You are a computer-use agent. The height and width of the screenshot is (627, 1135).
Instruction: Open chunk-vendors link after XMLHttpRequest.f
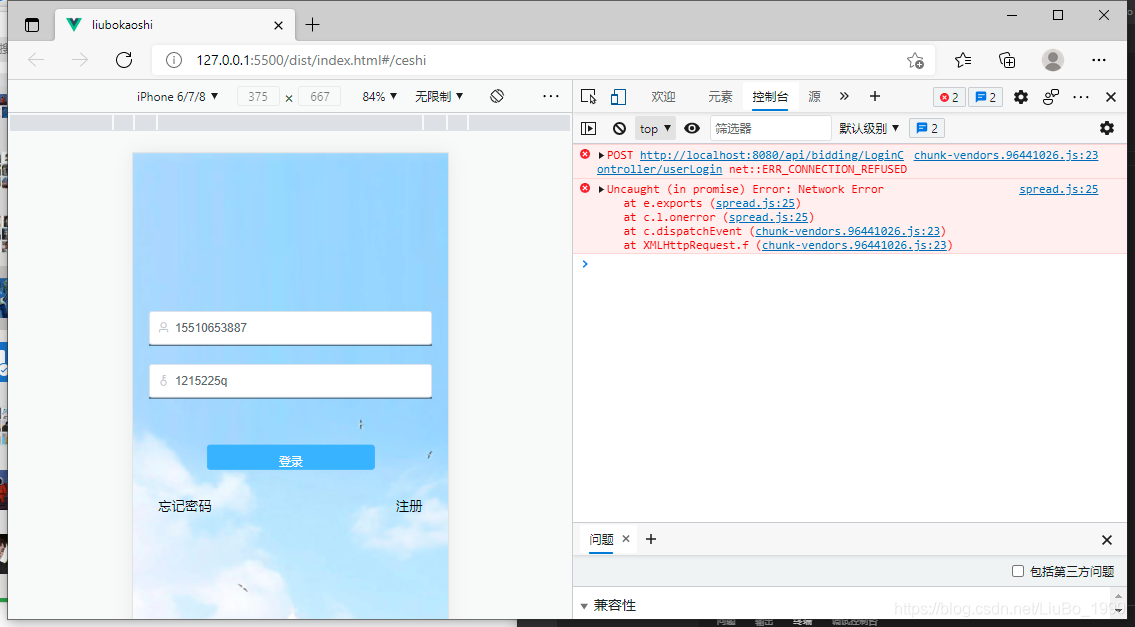pos(854,245)
